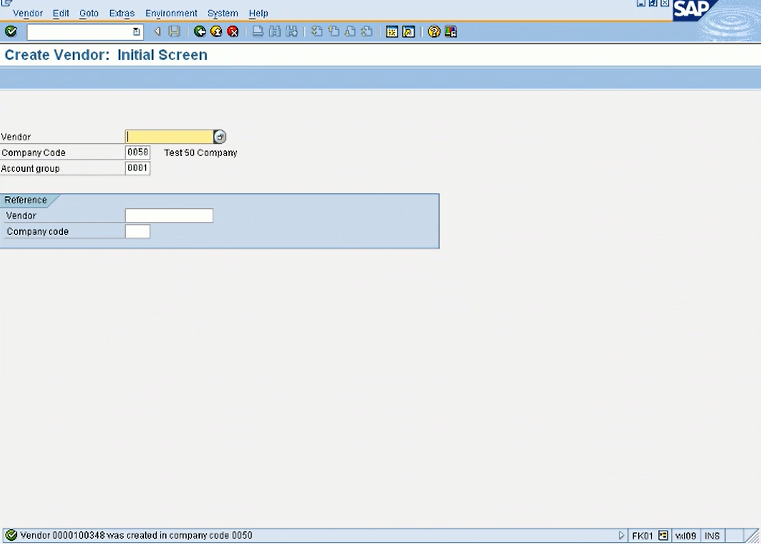This screenshot has width=761, height=544.
Task: Open the Vendor field search help button
Action: click(x=220, y=137)
